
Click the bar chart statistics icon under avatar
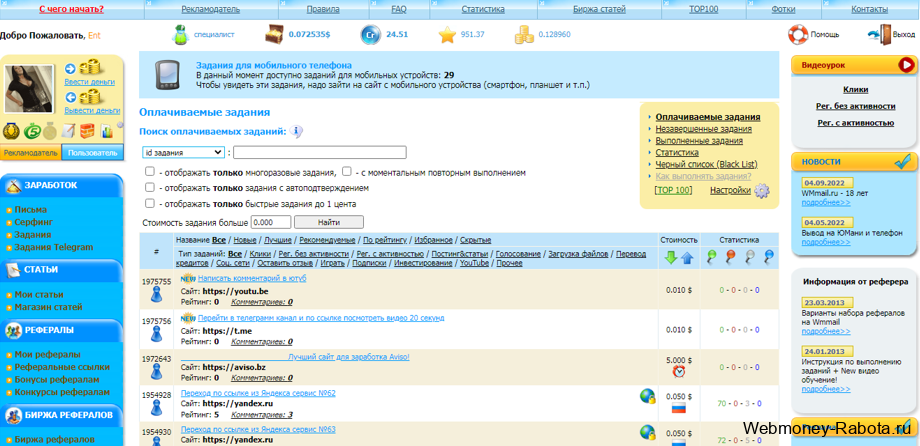pos(107,130)
